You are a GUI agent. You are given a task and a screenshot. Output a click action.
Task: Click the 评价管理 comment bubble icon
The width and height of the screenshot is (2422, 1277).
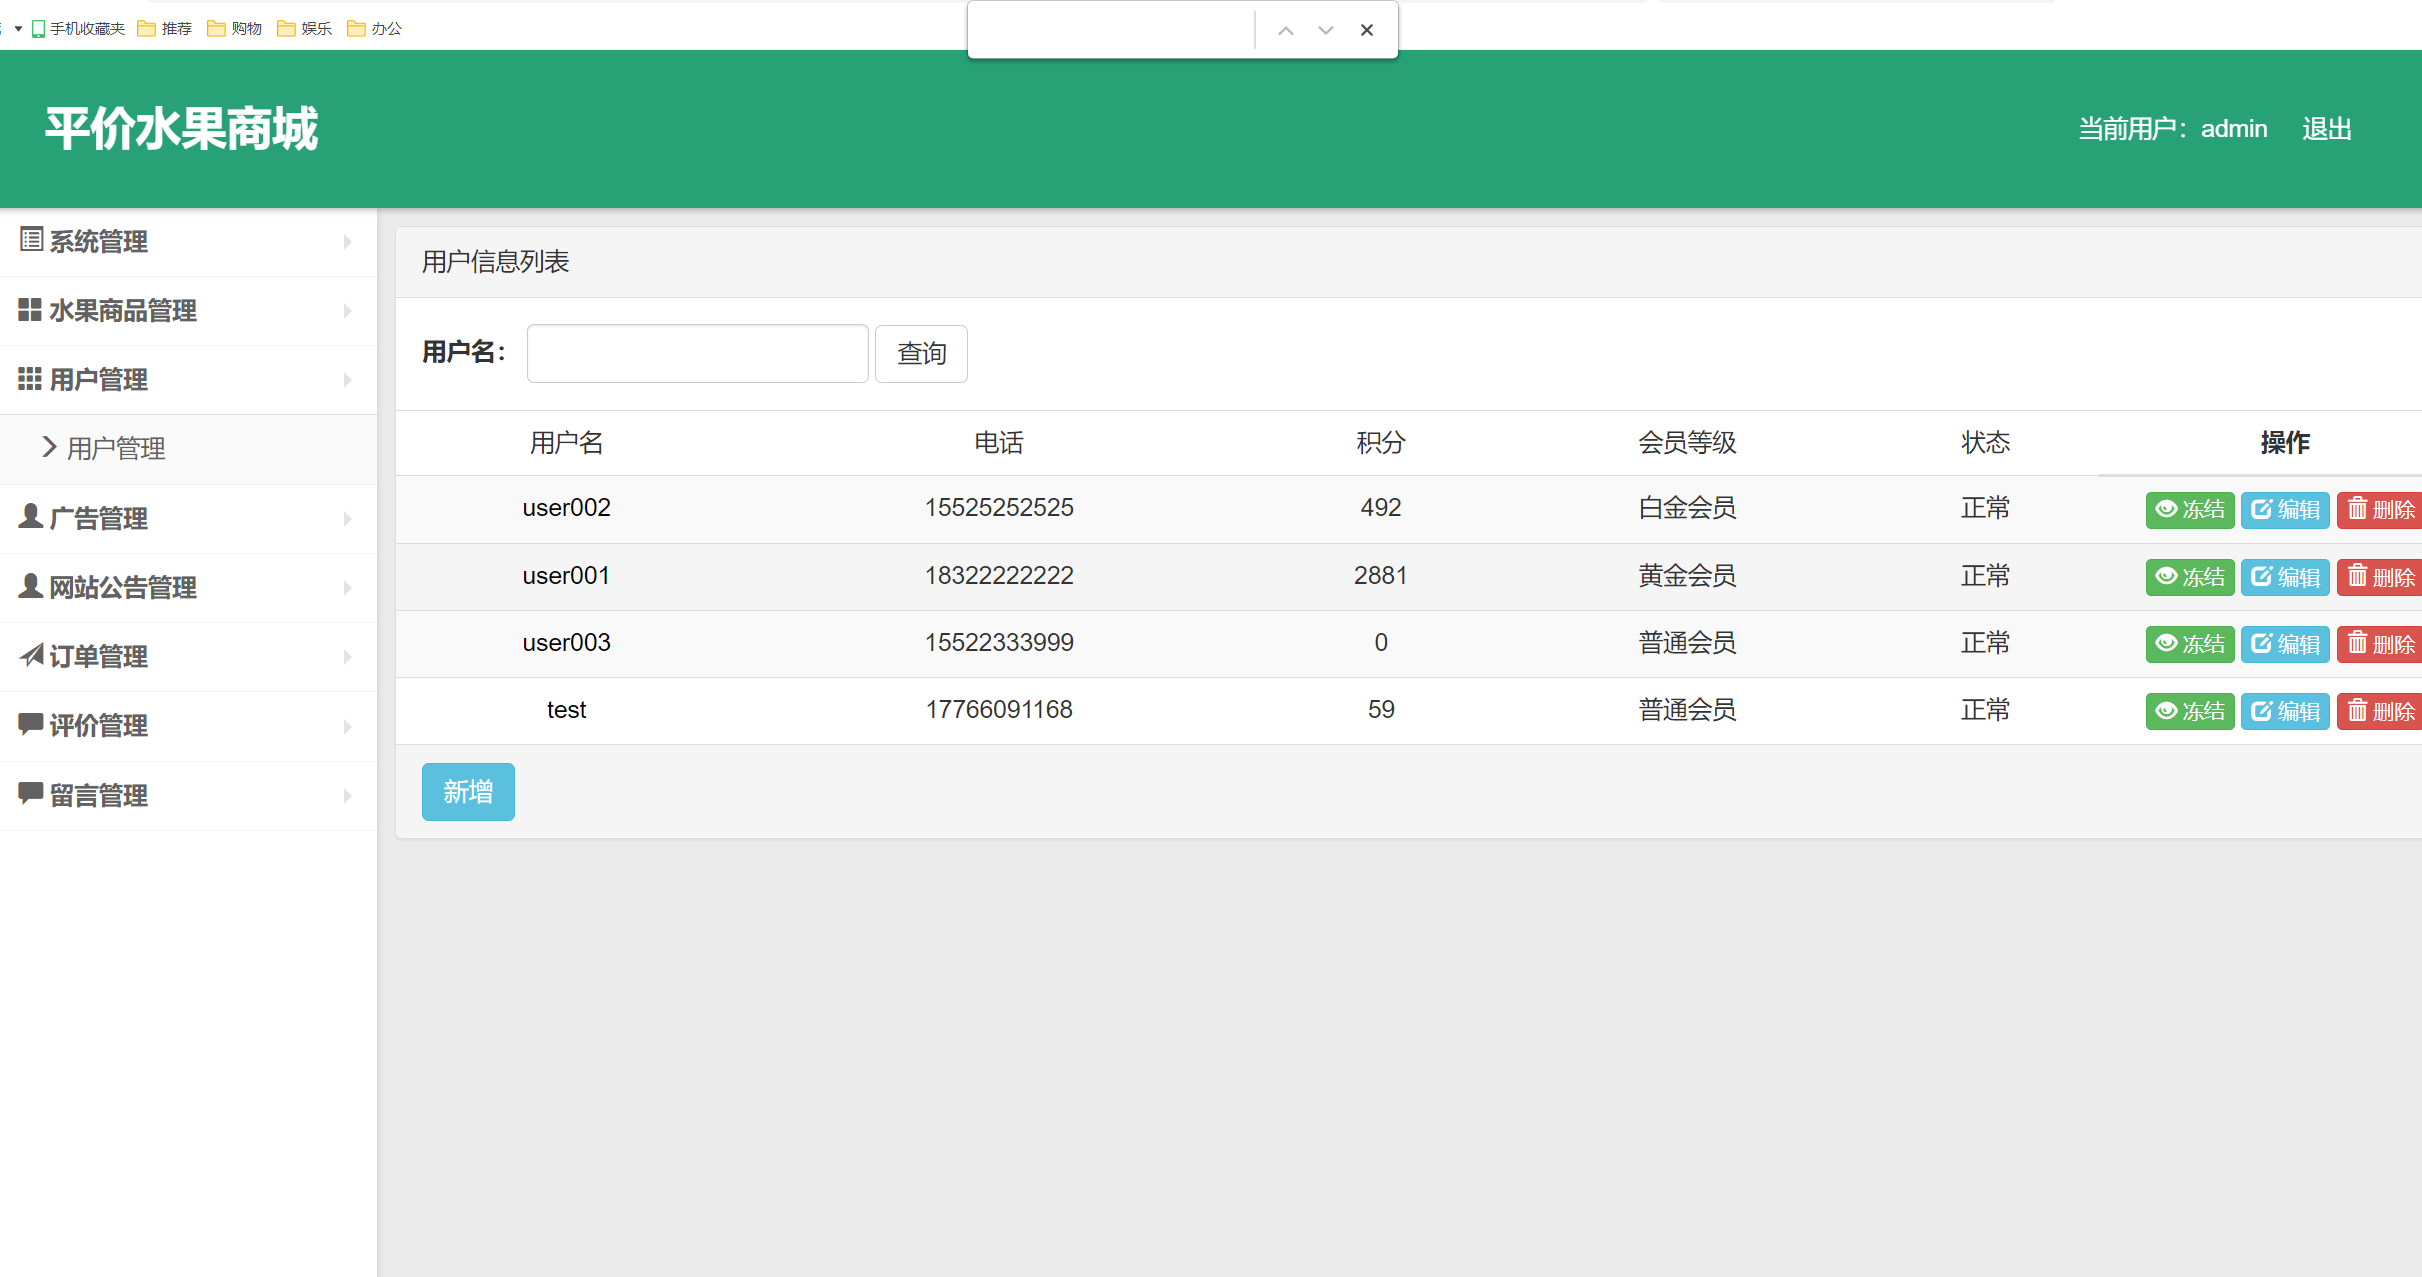(x=31, y=724)
